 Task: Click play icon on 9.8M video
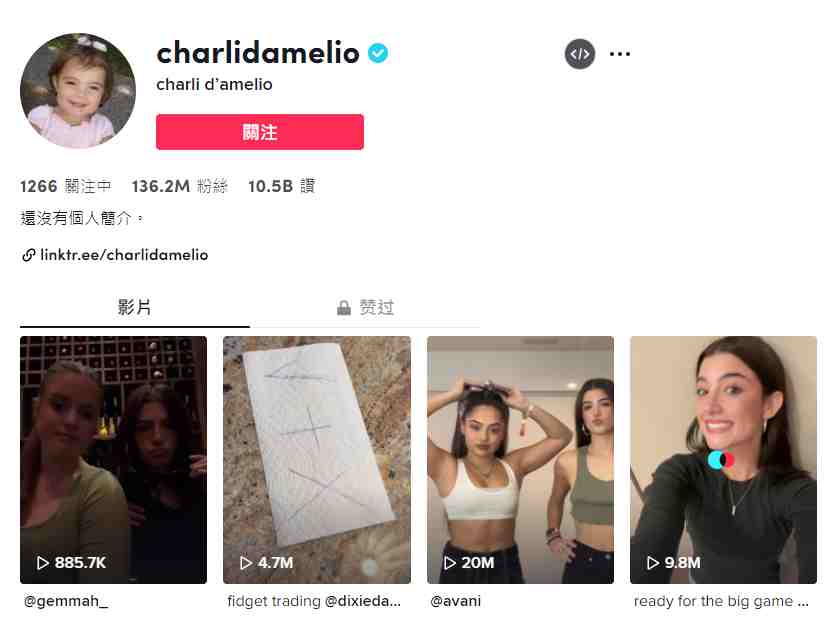coord(653,563)
